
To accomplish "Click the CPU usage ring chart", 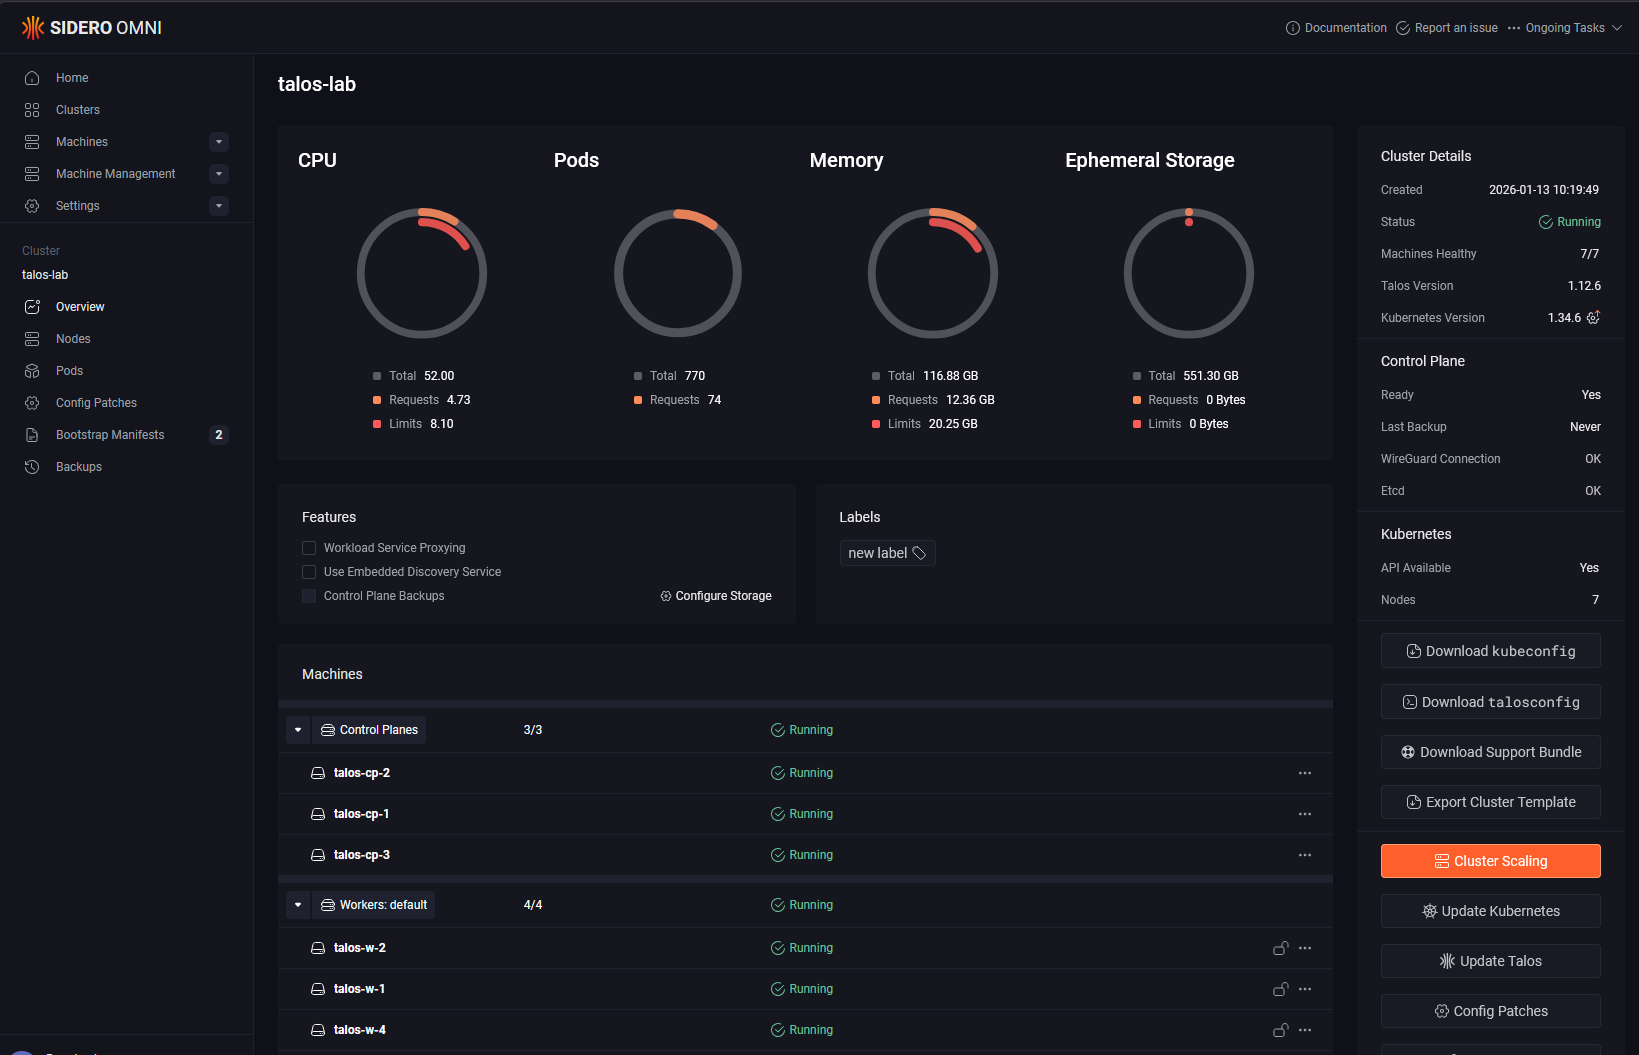I will click(x=422, y=273).
